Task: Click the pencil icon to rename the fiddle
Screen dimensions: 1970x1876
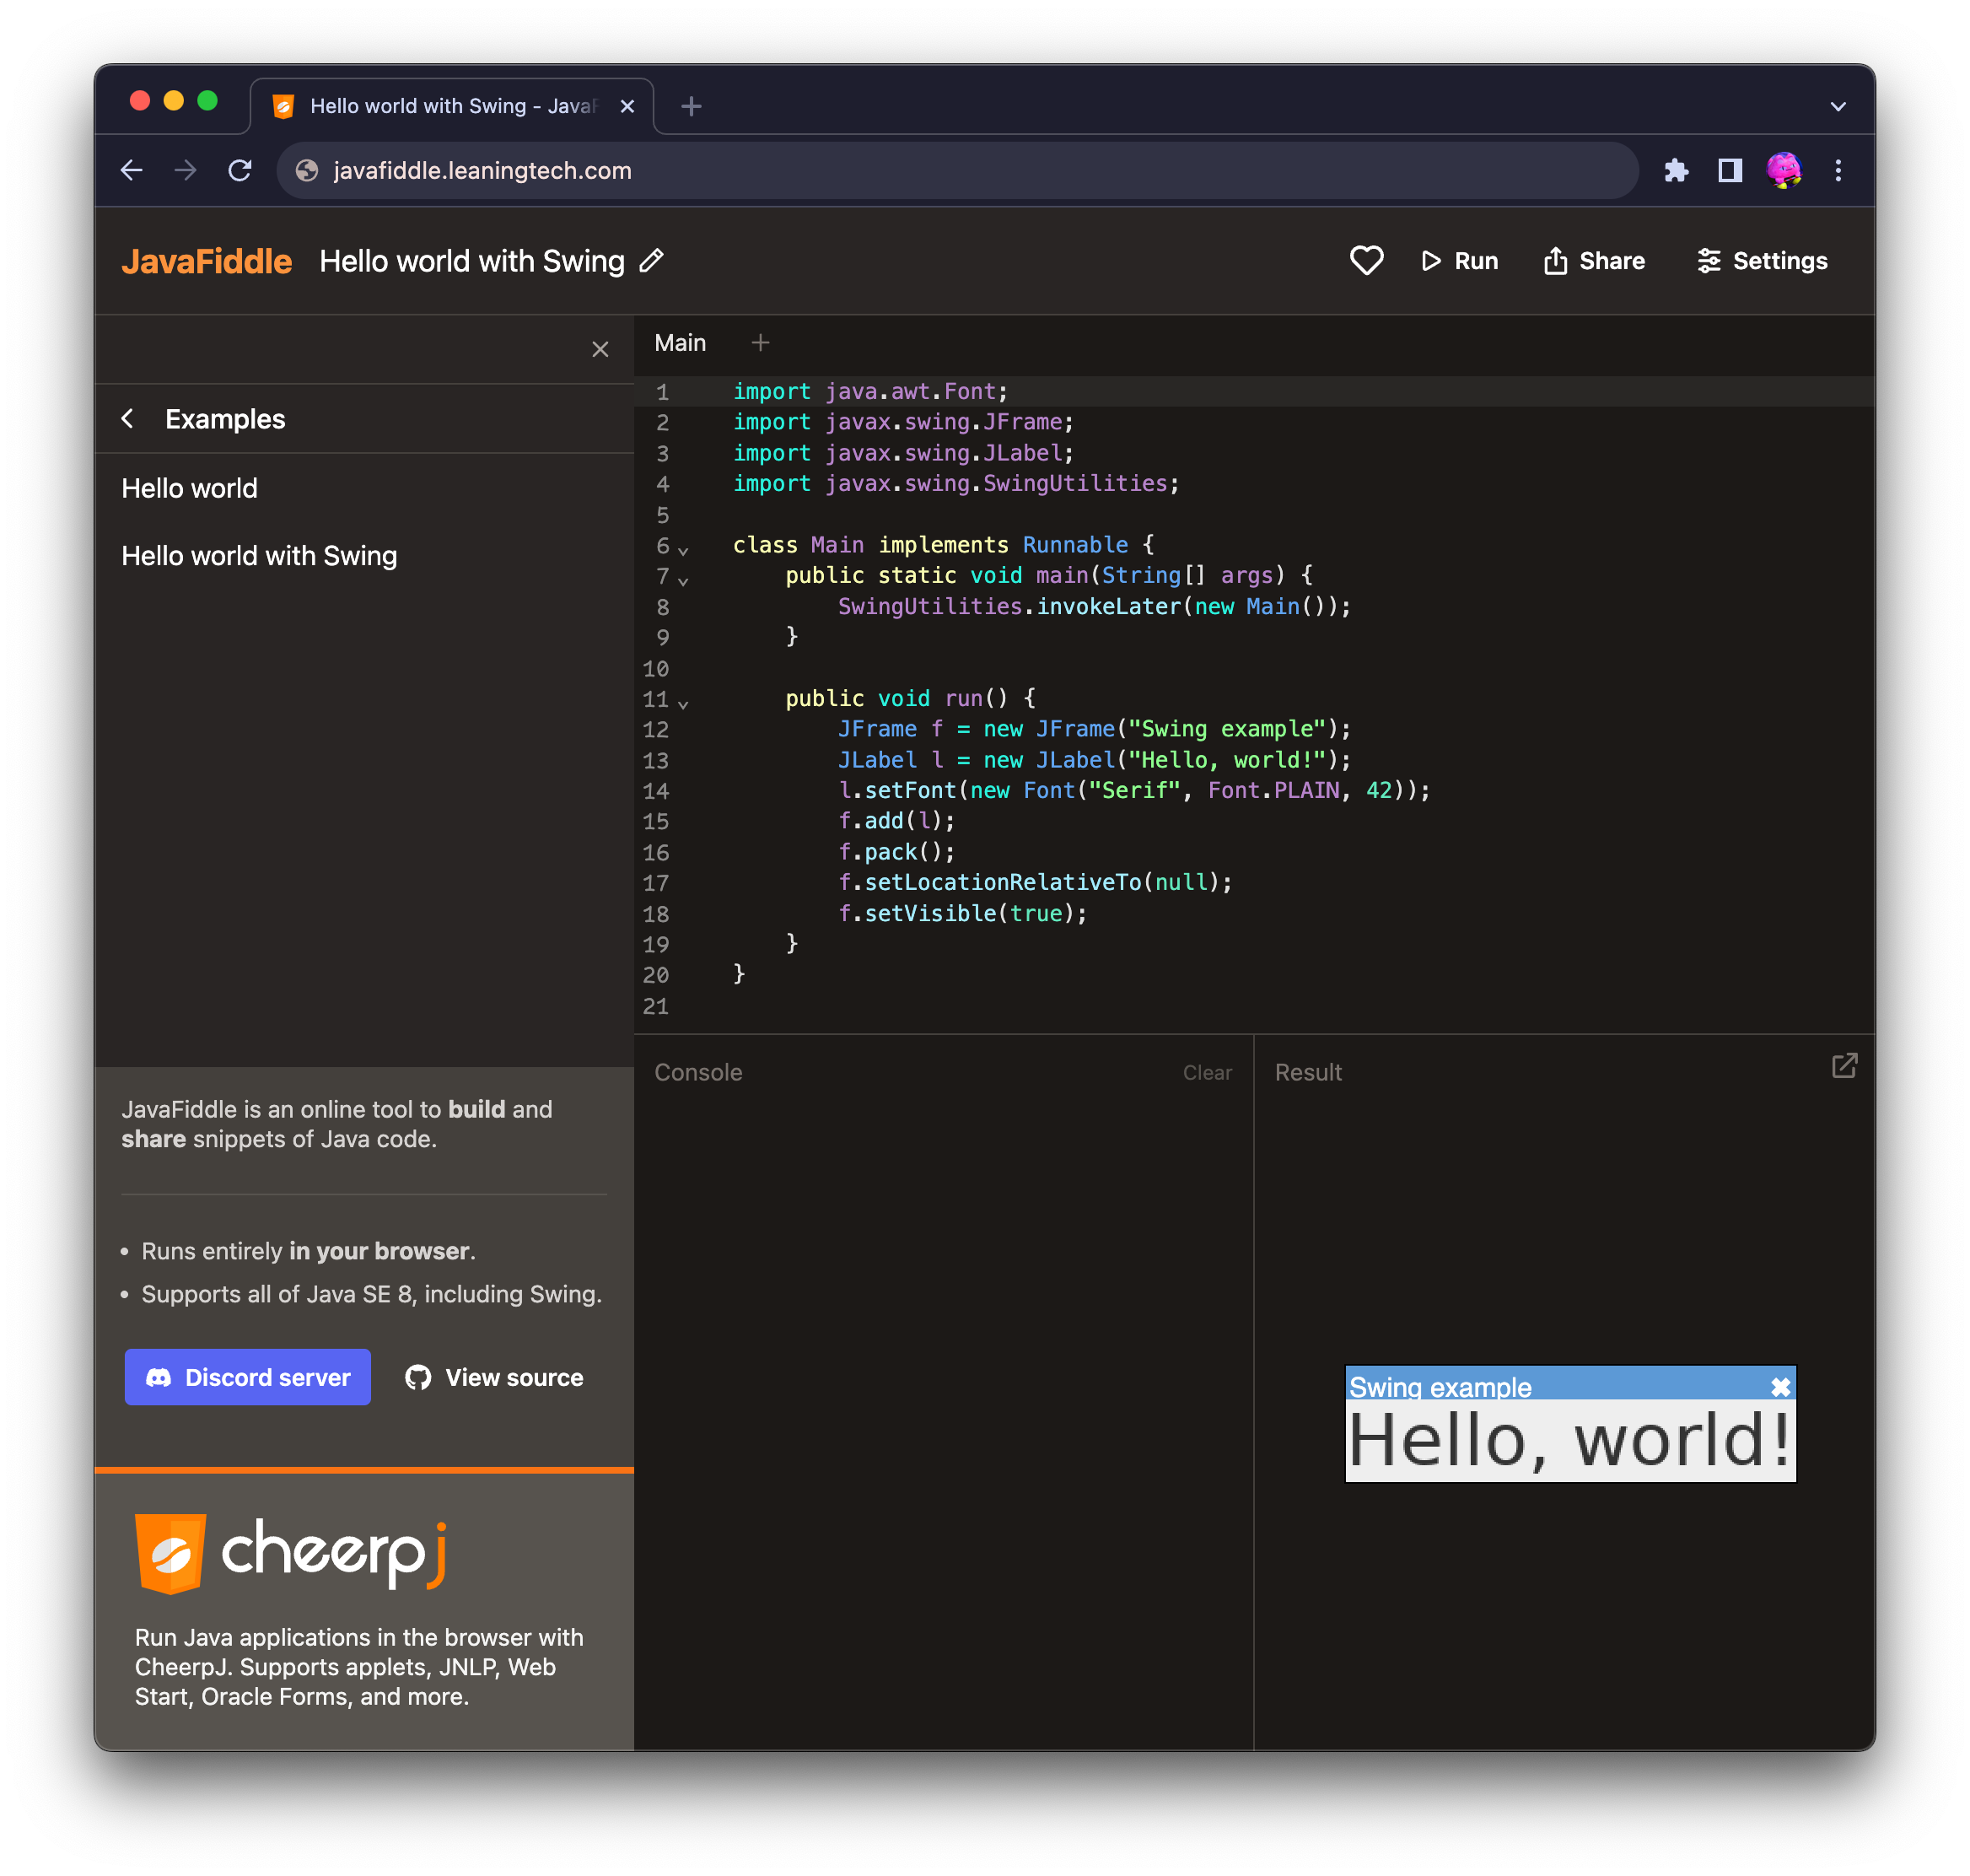Action: [x=652, y=261]
